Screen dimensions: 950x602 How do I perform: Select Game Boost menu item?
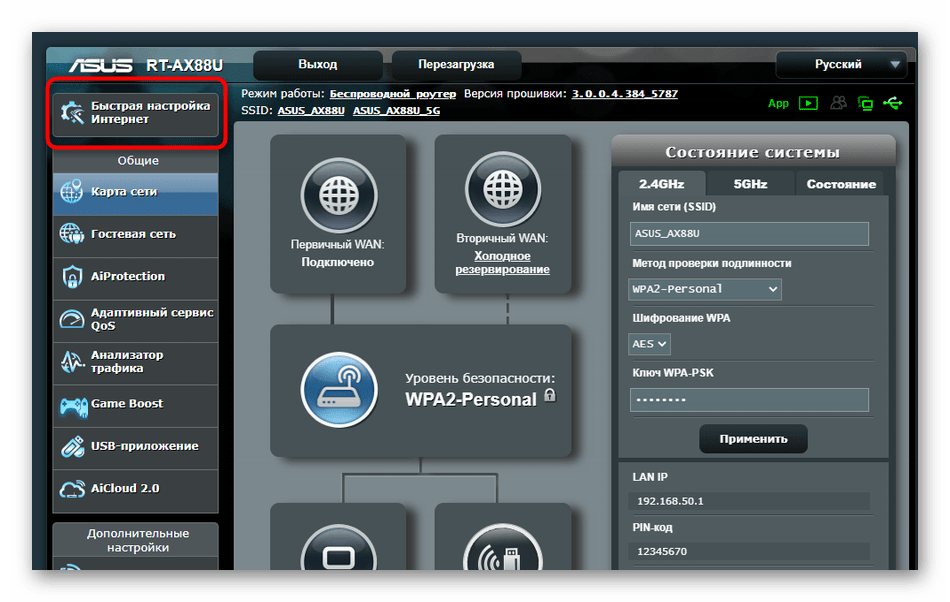tap(136, 404)
